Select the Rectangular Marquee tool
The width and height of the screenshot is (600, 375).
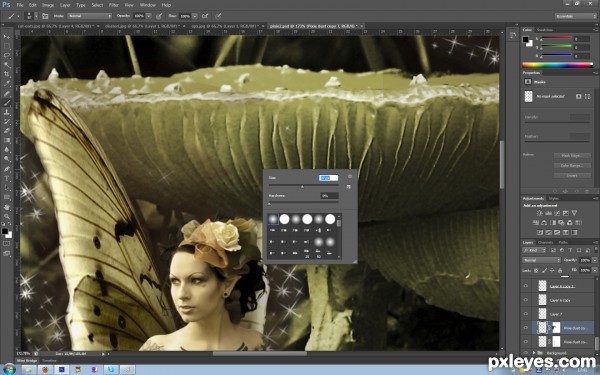7,46
